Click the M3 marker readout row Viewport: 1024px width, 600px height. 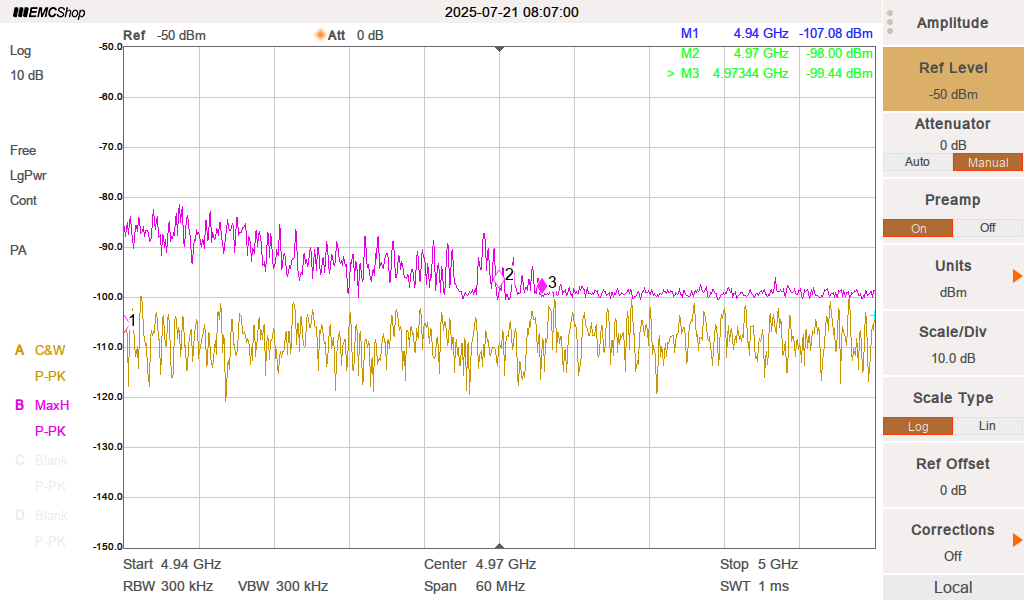(770, 73)
